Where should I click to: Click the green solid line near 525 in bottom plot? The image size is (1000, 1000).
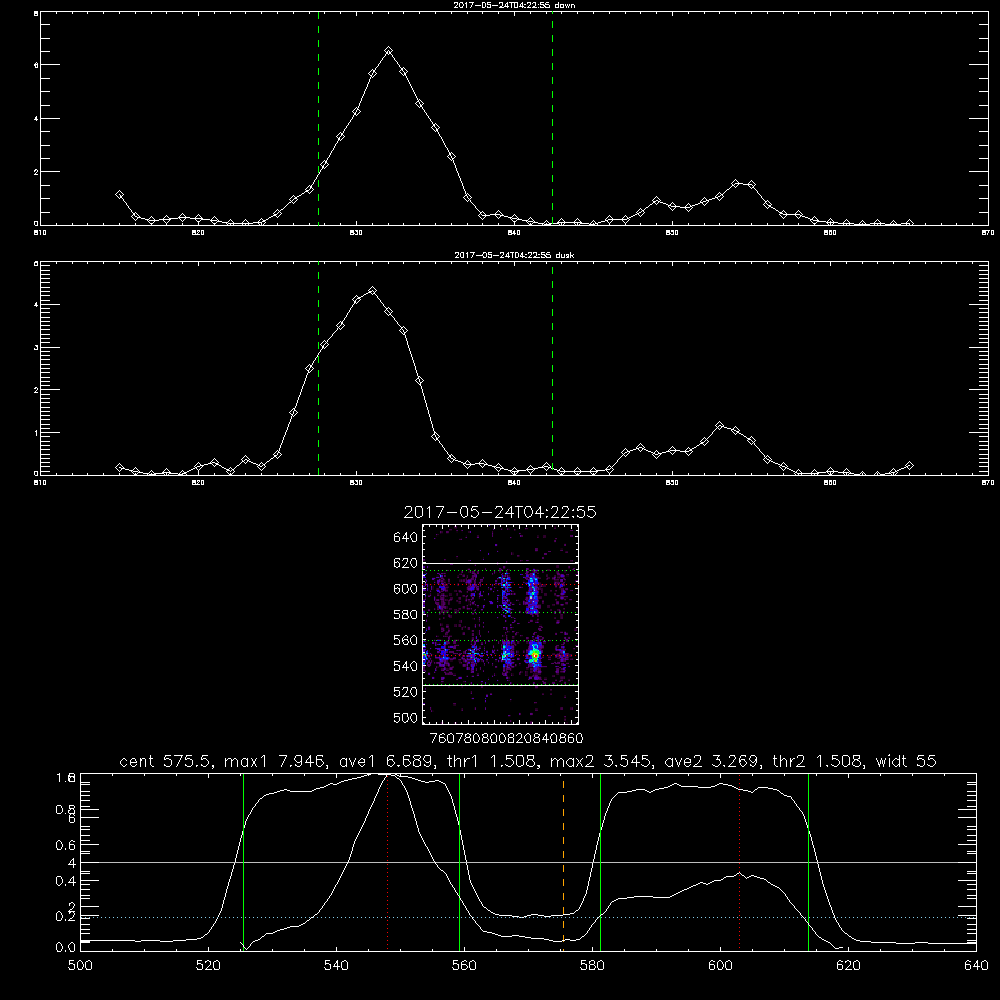[x=243, y=861]
